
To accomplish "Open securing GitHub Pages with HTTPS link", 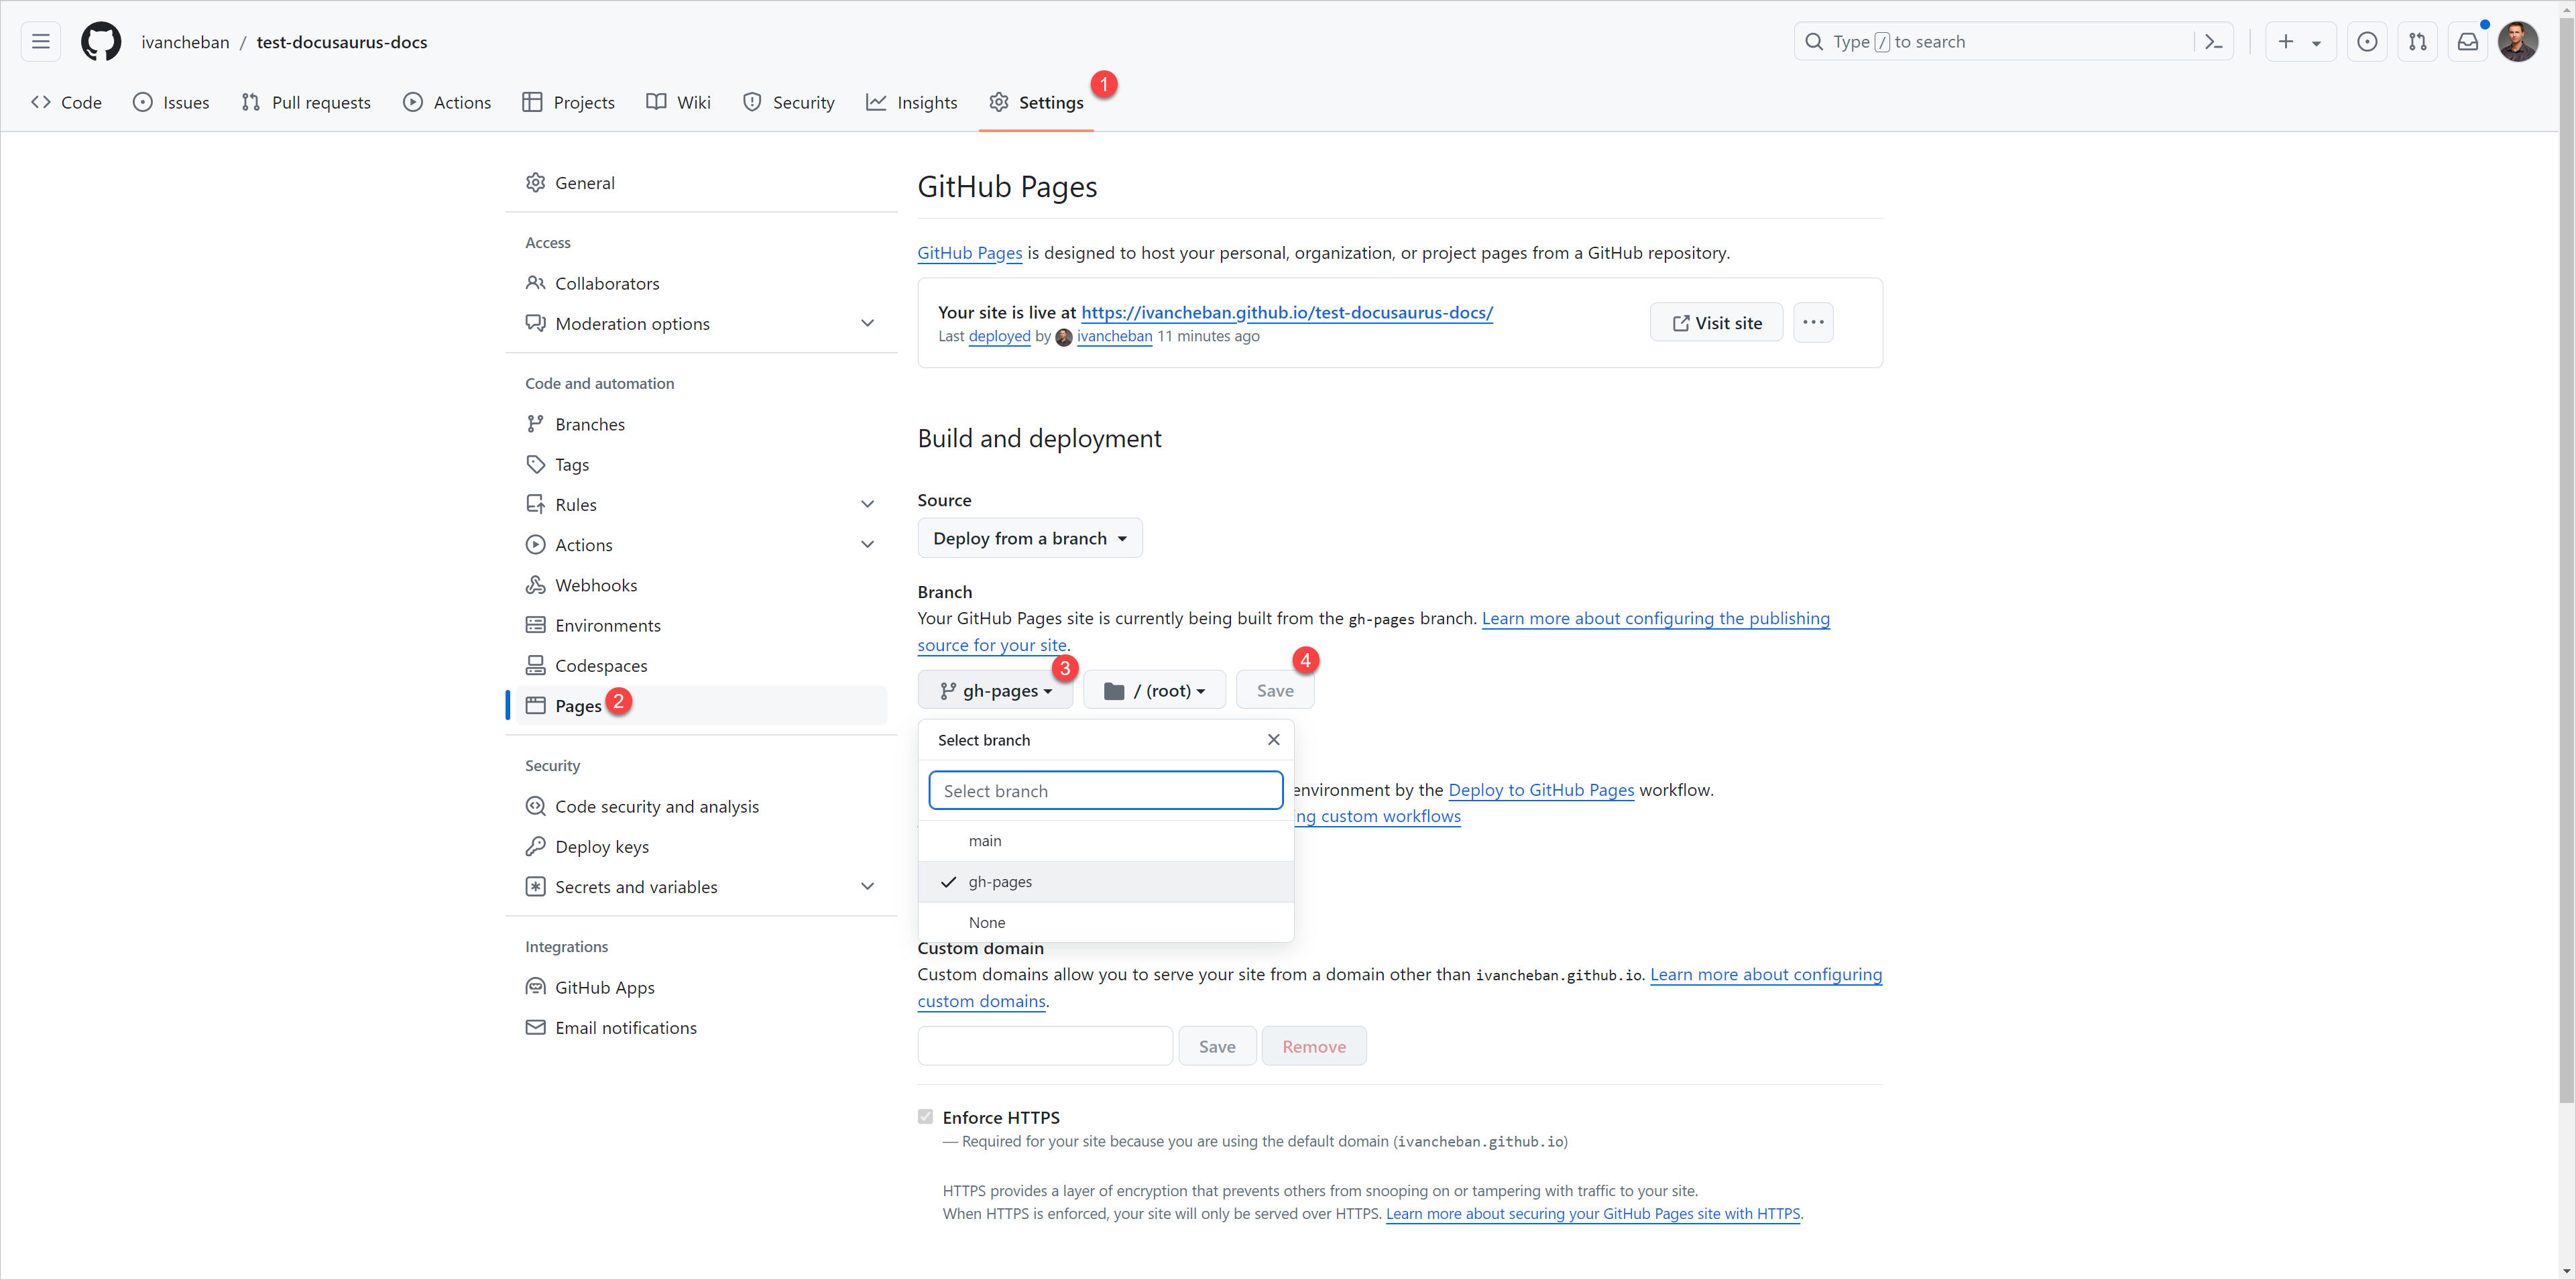I will 1593,1214.
